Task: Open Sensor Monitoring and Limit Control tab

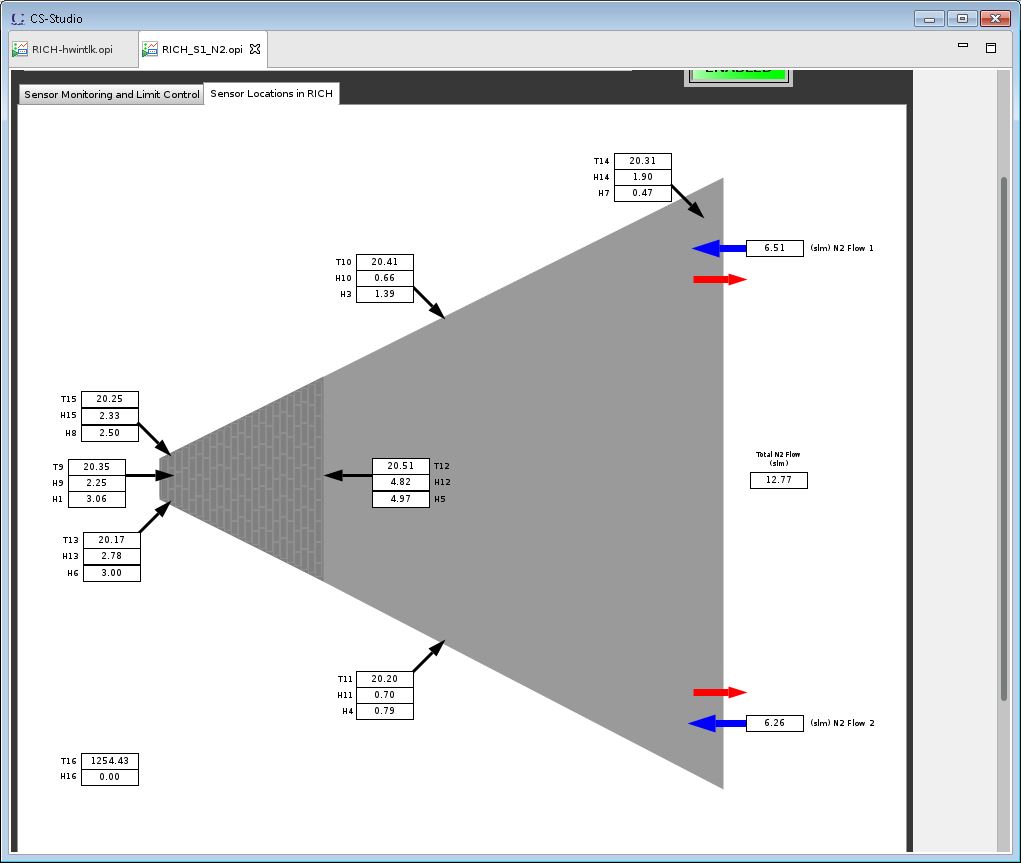Action: [111, 94]
